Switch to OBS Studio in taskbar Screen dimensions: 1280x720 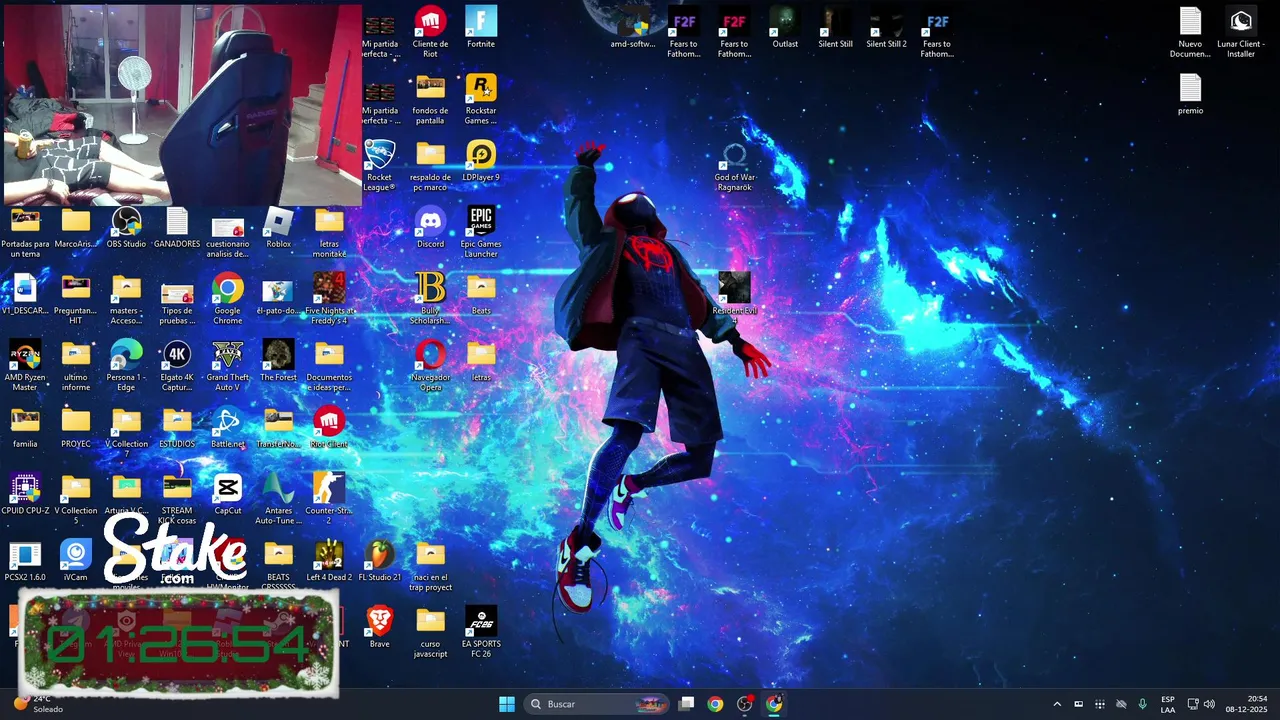click(745, 704)
